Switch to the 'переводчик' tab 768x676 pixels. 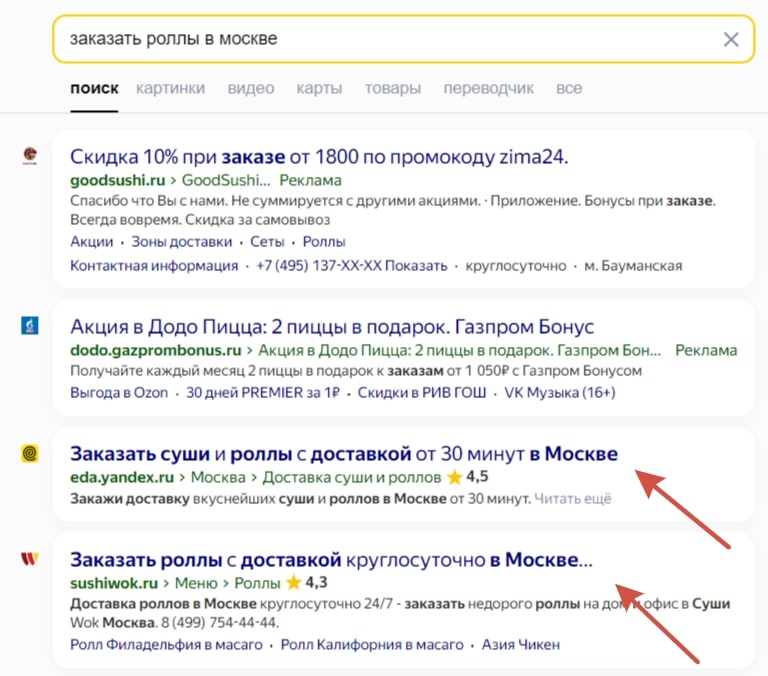click(488, 89)
